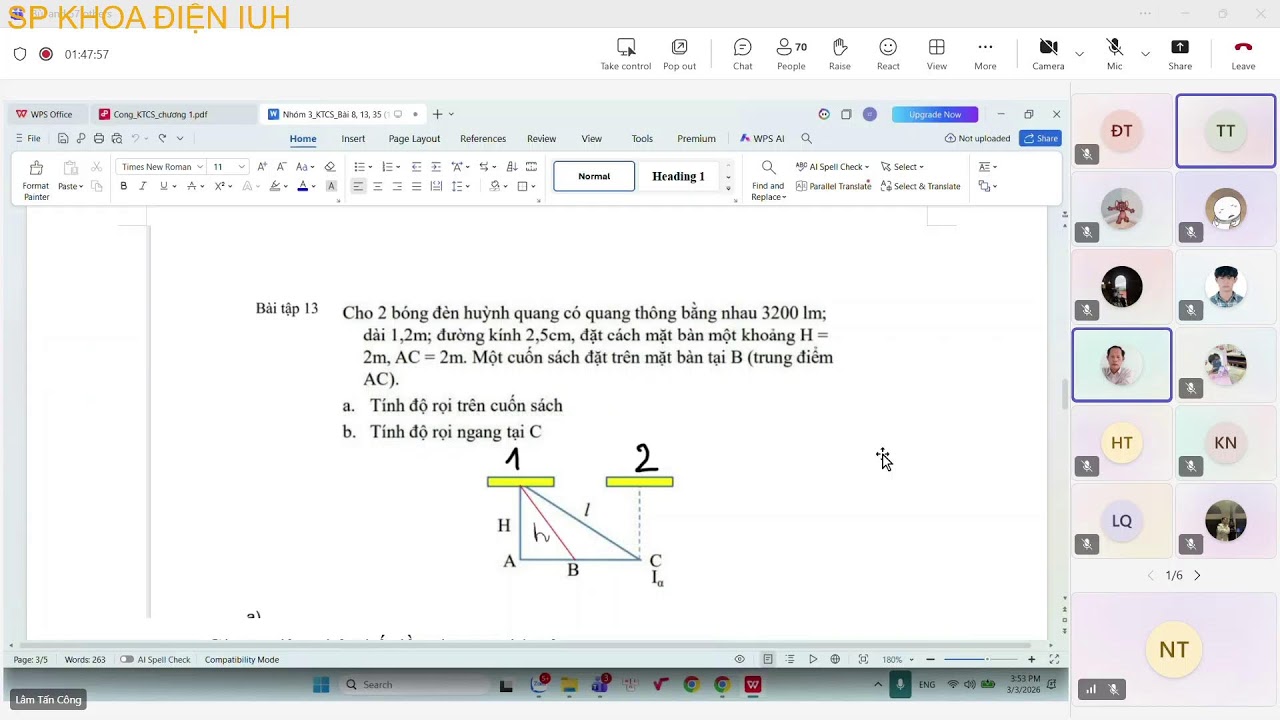Apply bold formatting in WPS ribbon

click(x=124, y=186)
